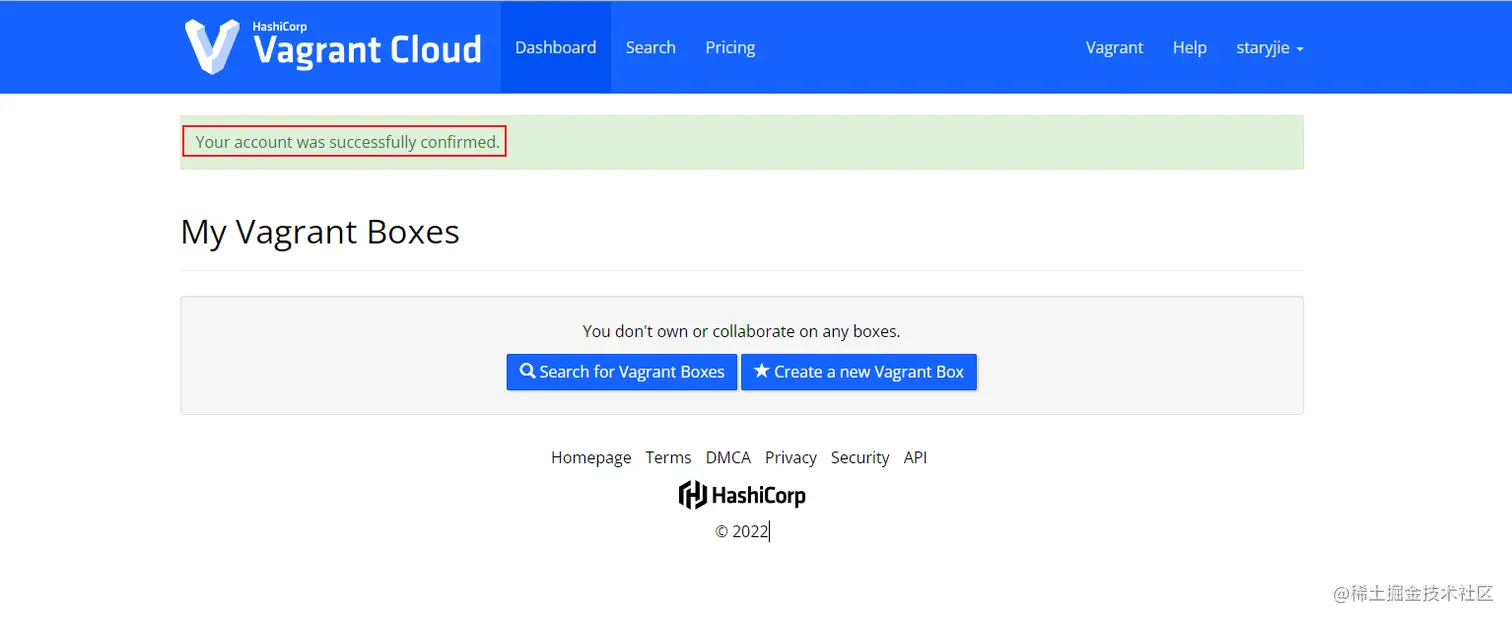Click Create a new Vagrant Box button
Image resolution: width=1512 pixels, height=622 pixels.
(859, 372)
